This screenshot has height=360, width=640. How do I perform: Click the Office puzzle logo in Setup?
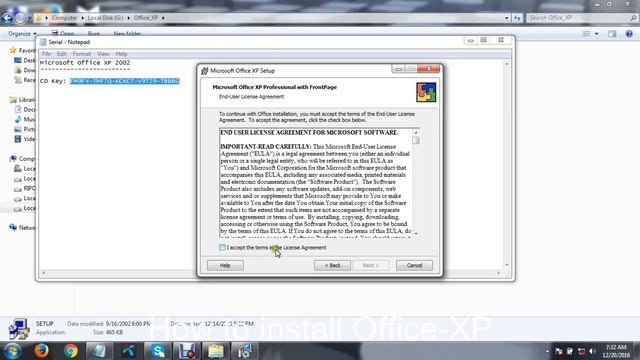coord(426,92)
